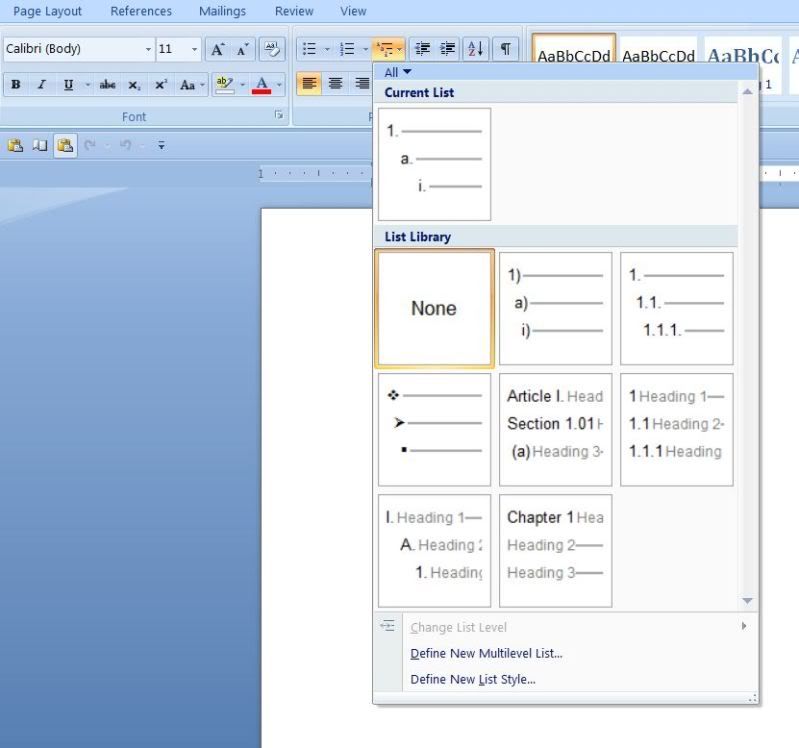Screen dimensions: 799x748
Task: Apply strikethrough formatting
Action: tap(107, 85)
